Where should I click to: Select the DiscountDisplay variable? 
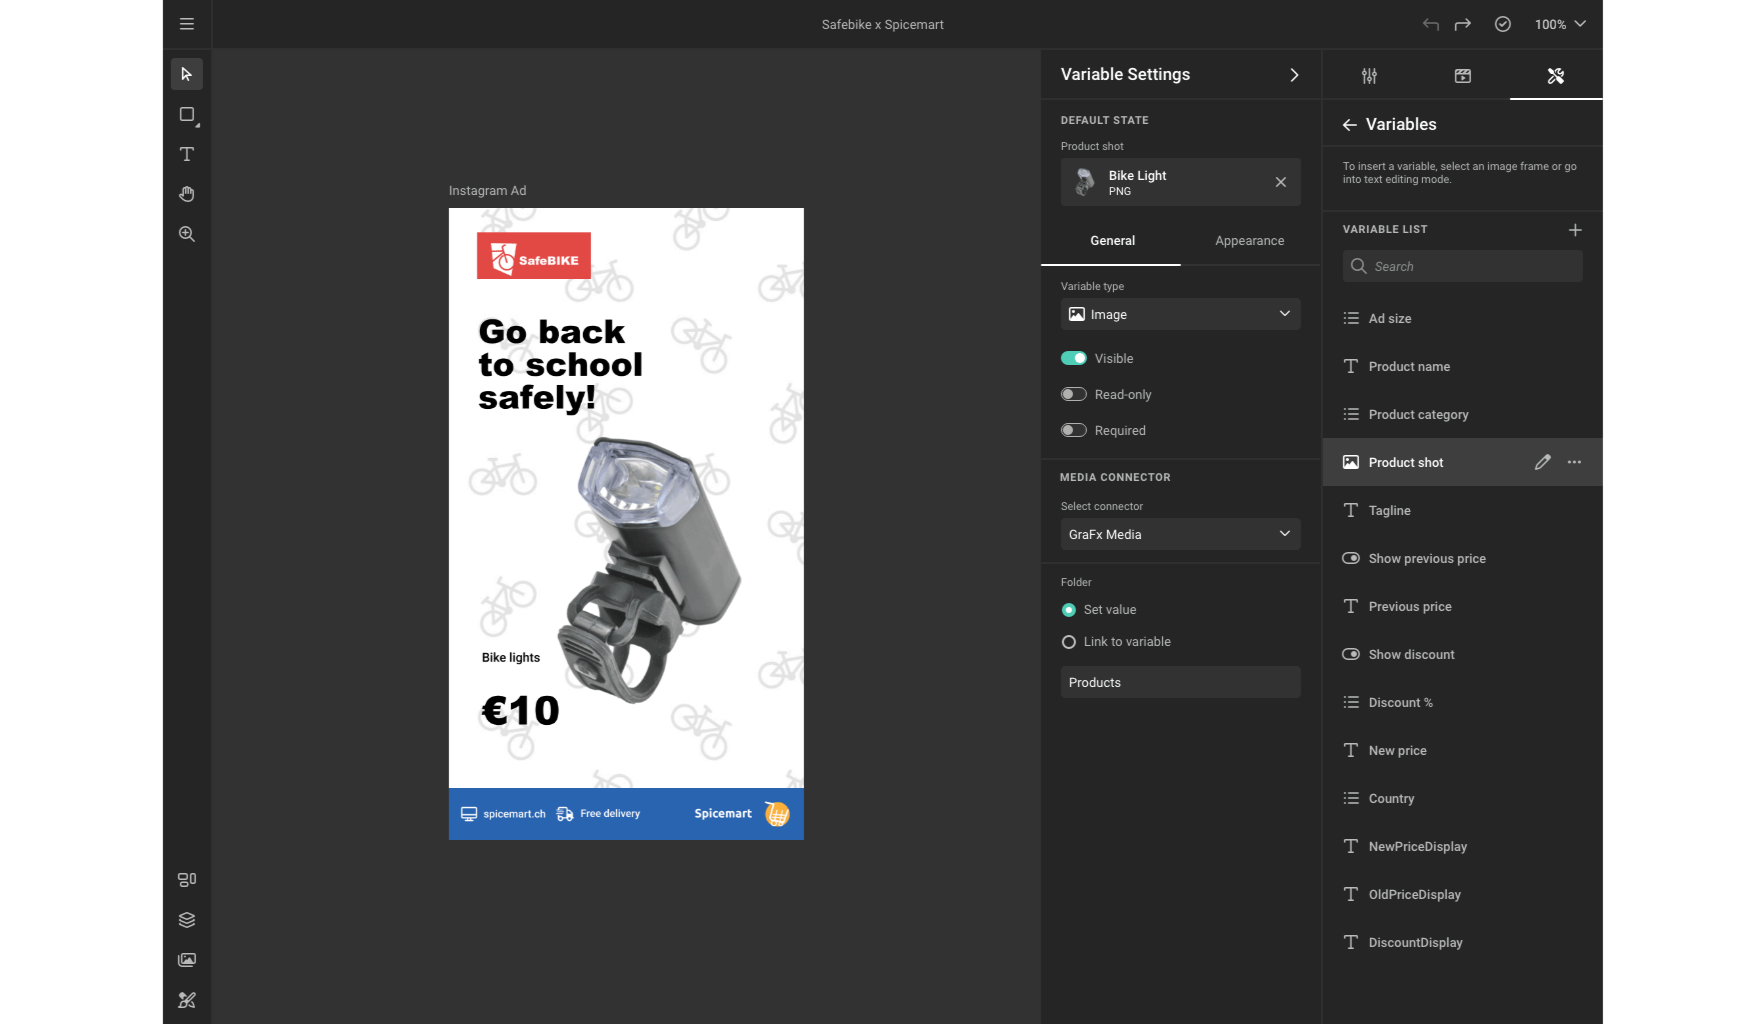1463,942
